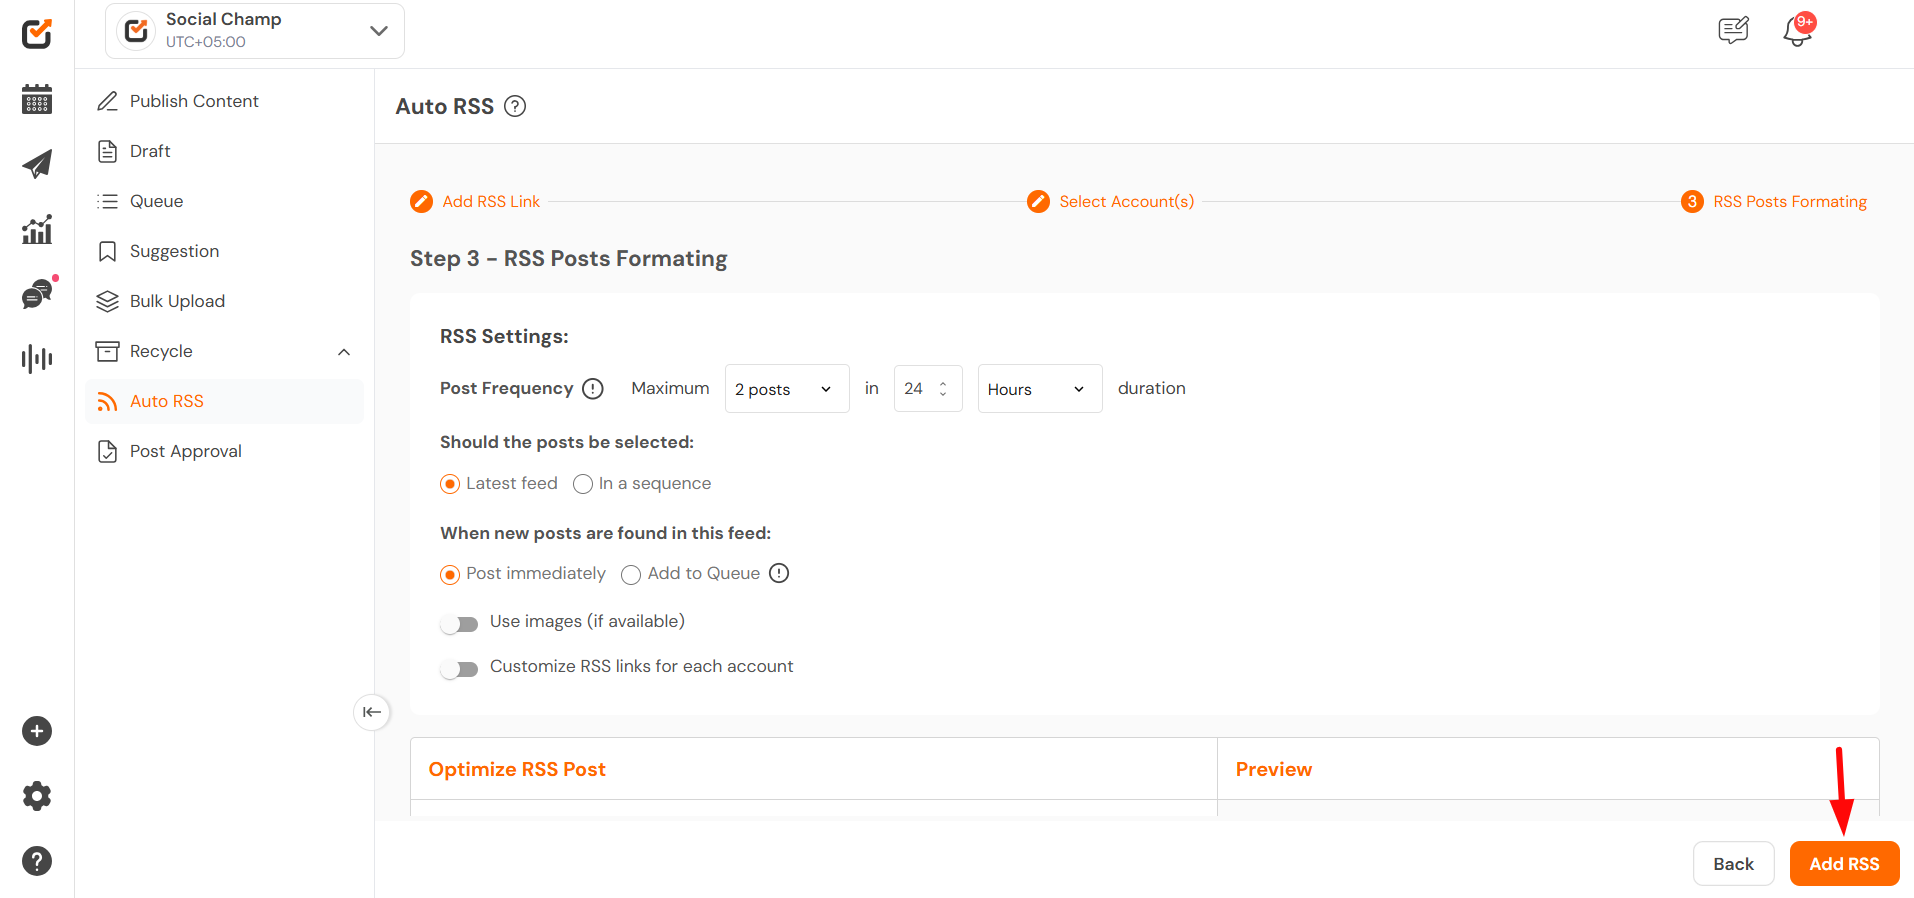Open the analytics bar chart icon
Image resolution: width=1914 pixels, height=898 pixels.
tap(37, 230)
